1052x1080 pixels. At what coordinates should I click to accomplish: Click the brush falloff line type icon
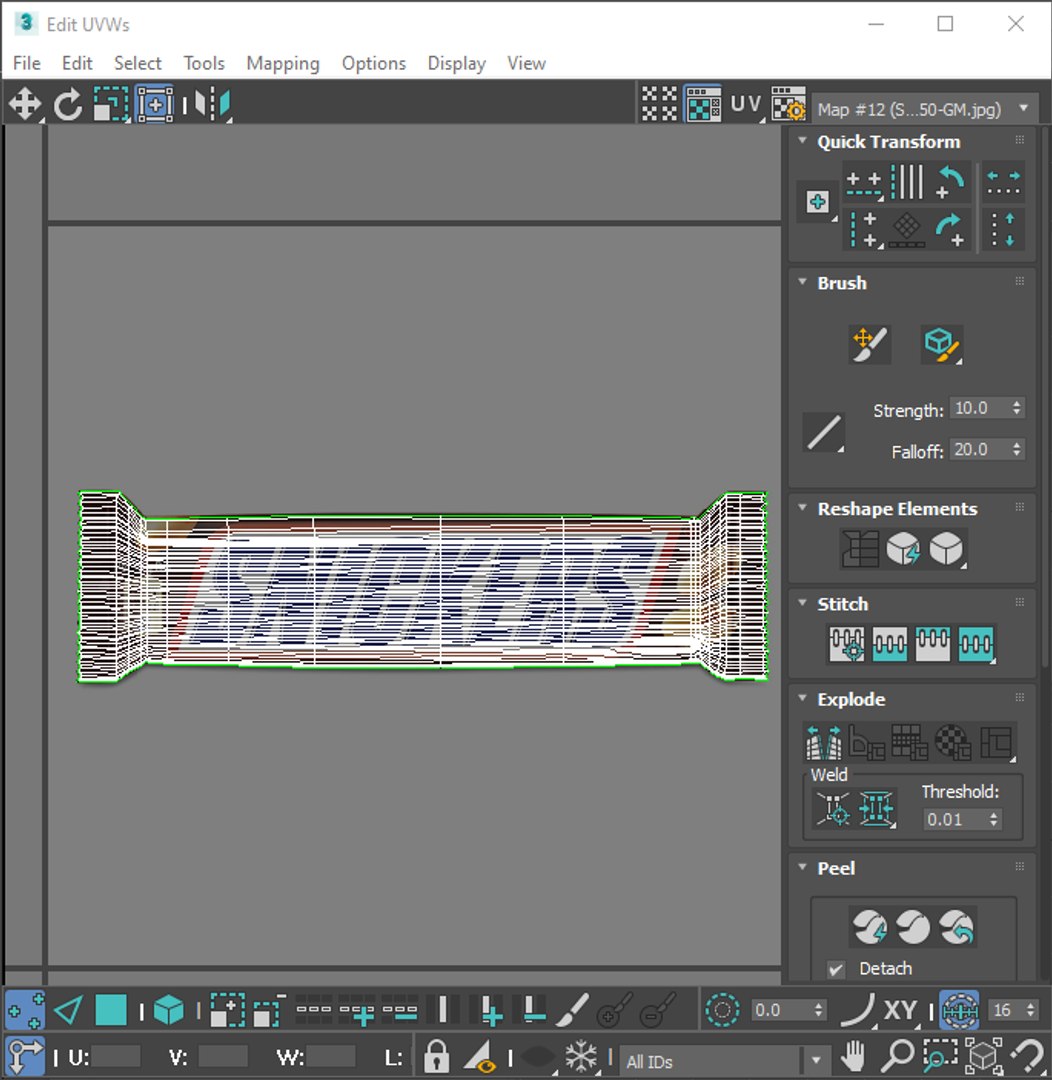(x=824, y=433)
